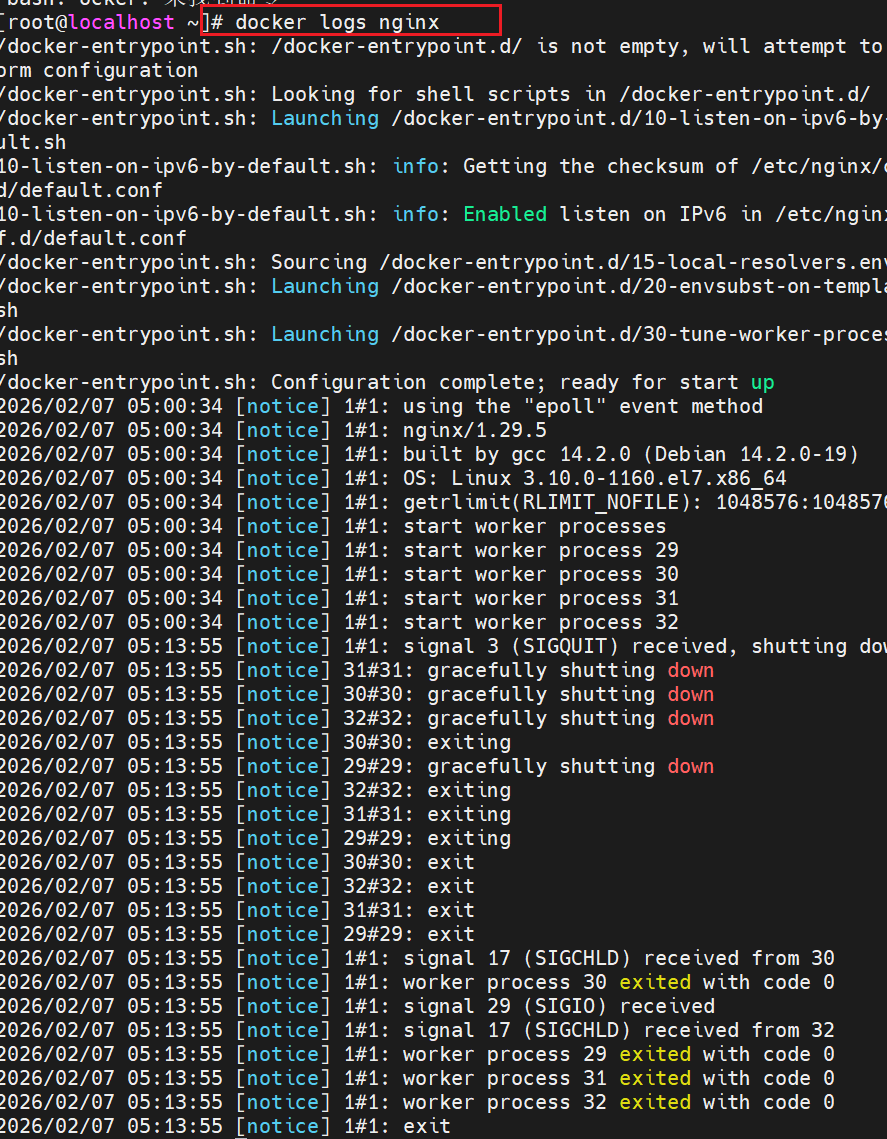Select the Sourcing 15-local-resolvers.env line

443,262
